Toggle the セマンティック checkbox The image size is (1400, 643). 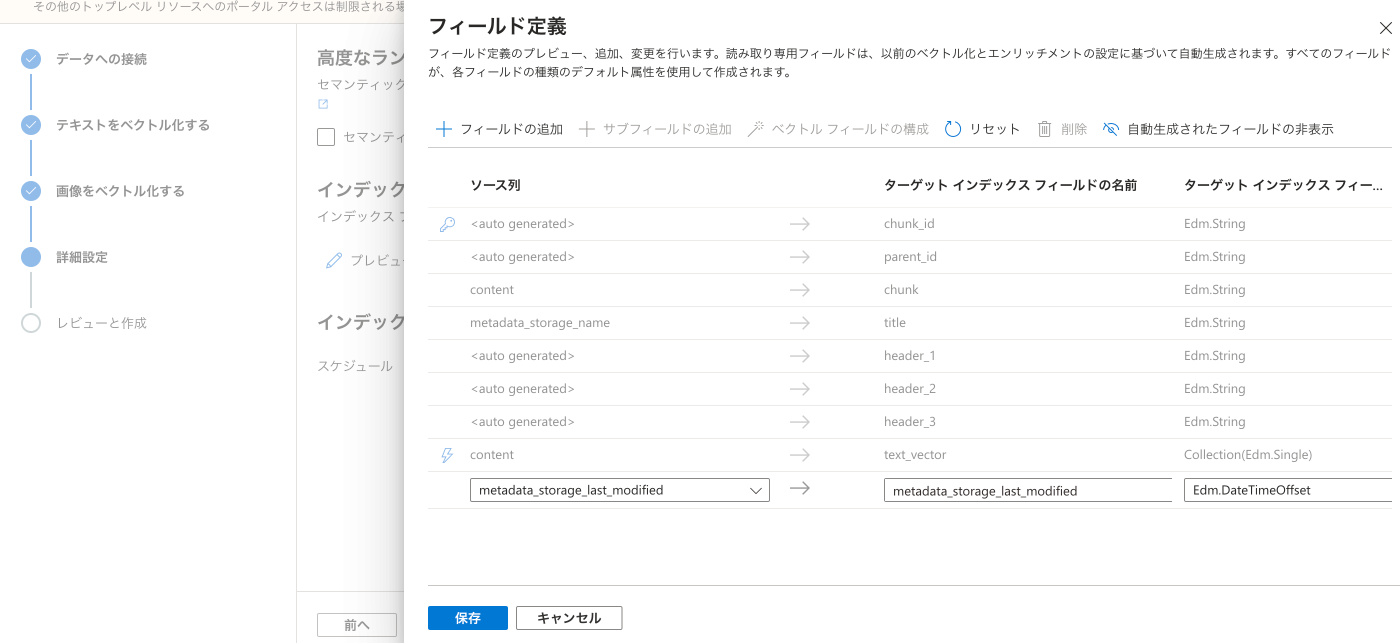click(326, 137)
